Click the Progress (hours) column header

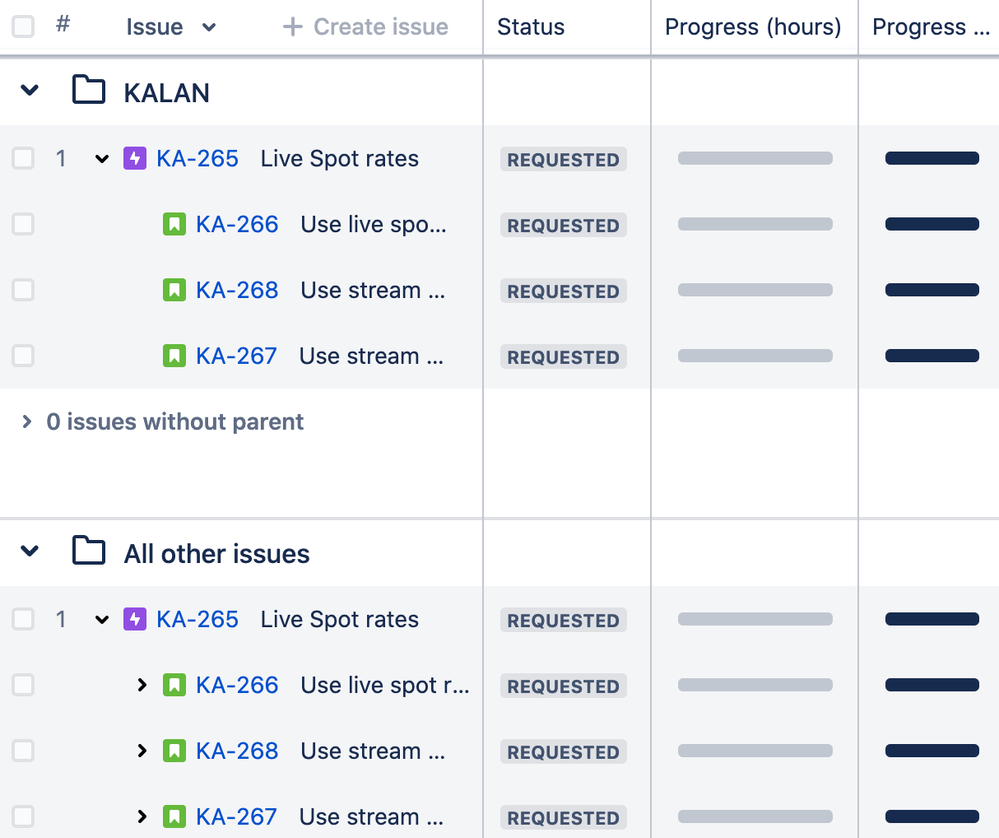753,27
